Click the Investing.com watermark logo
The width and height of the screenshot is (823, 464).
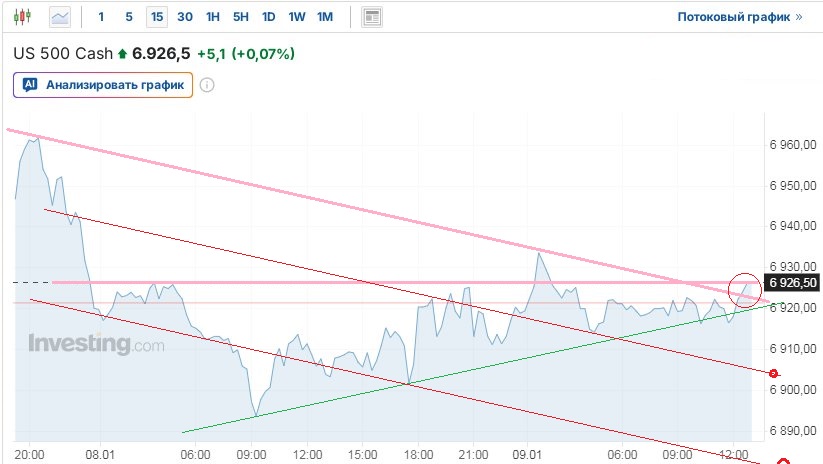tap(96, 345)
